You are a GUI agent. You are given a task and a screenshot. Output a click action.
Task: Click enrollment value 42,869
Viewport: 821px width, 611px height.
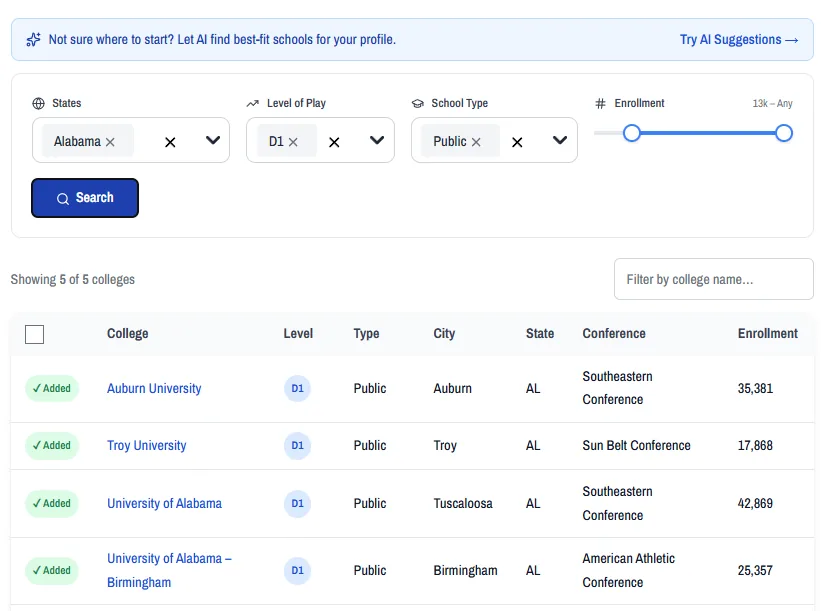(x=755, y=504)
